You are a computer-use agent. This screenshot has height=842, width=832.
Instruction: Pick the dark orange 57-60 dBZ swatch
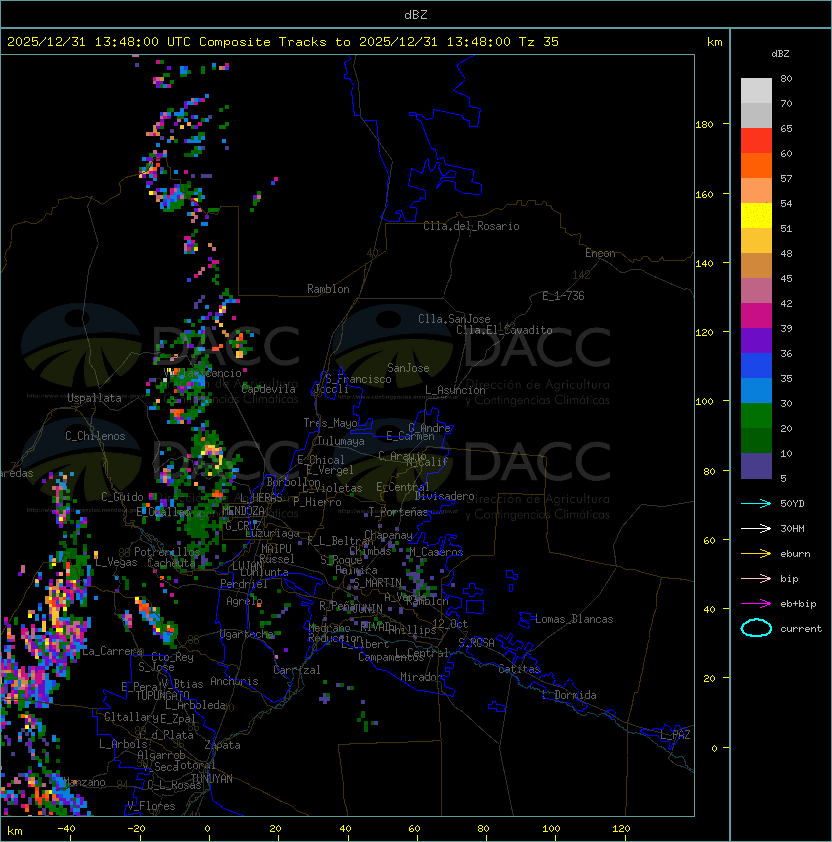[x=756, y=166]
